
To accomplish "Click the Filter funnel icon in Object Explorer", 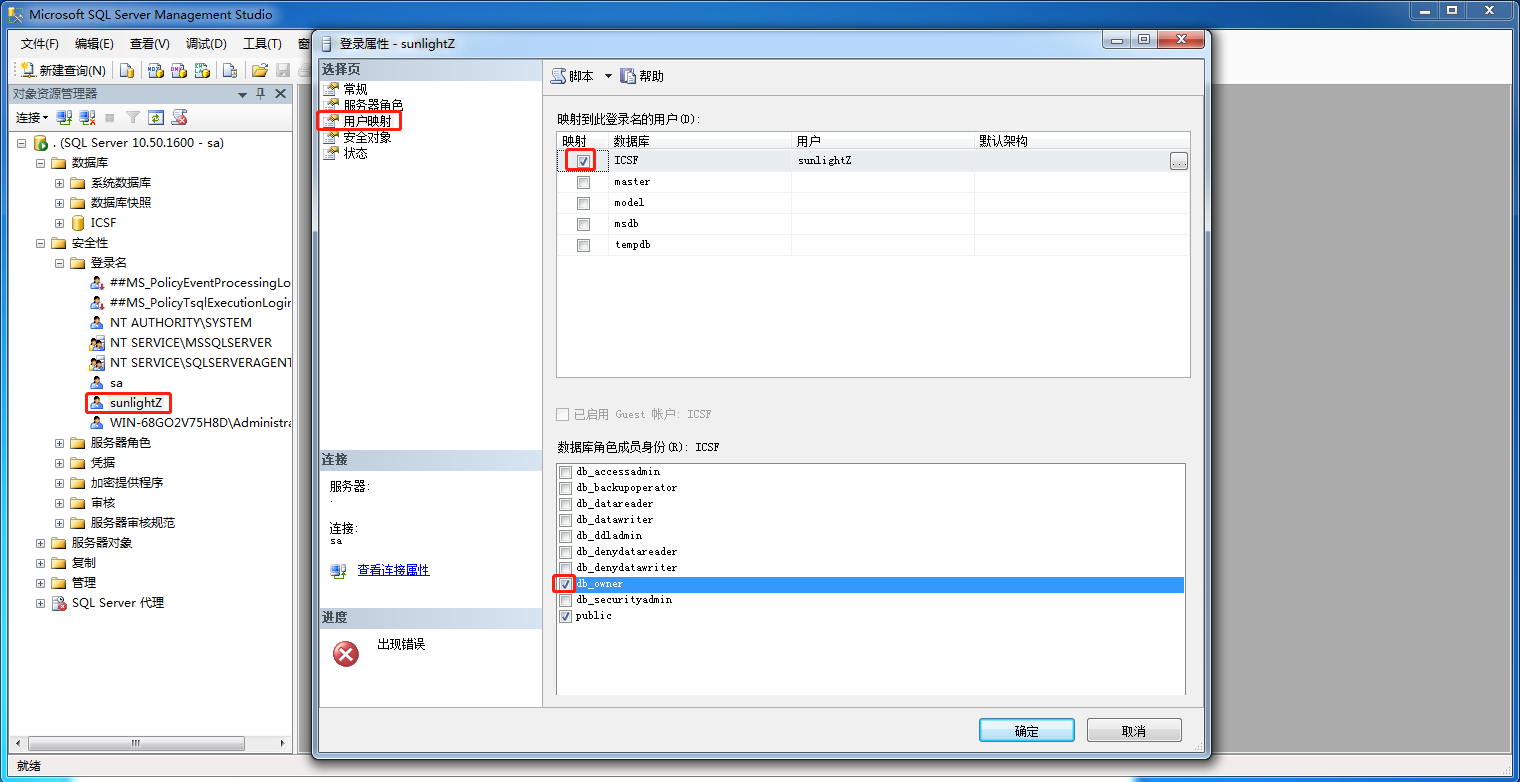I will (x=133, y=118).
